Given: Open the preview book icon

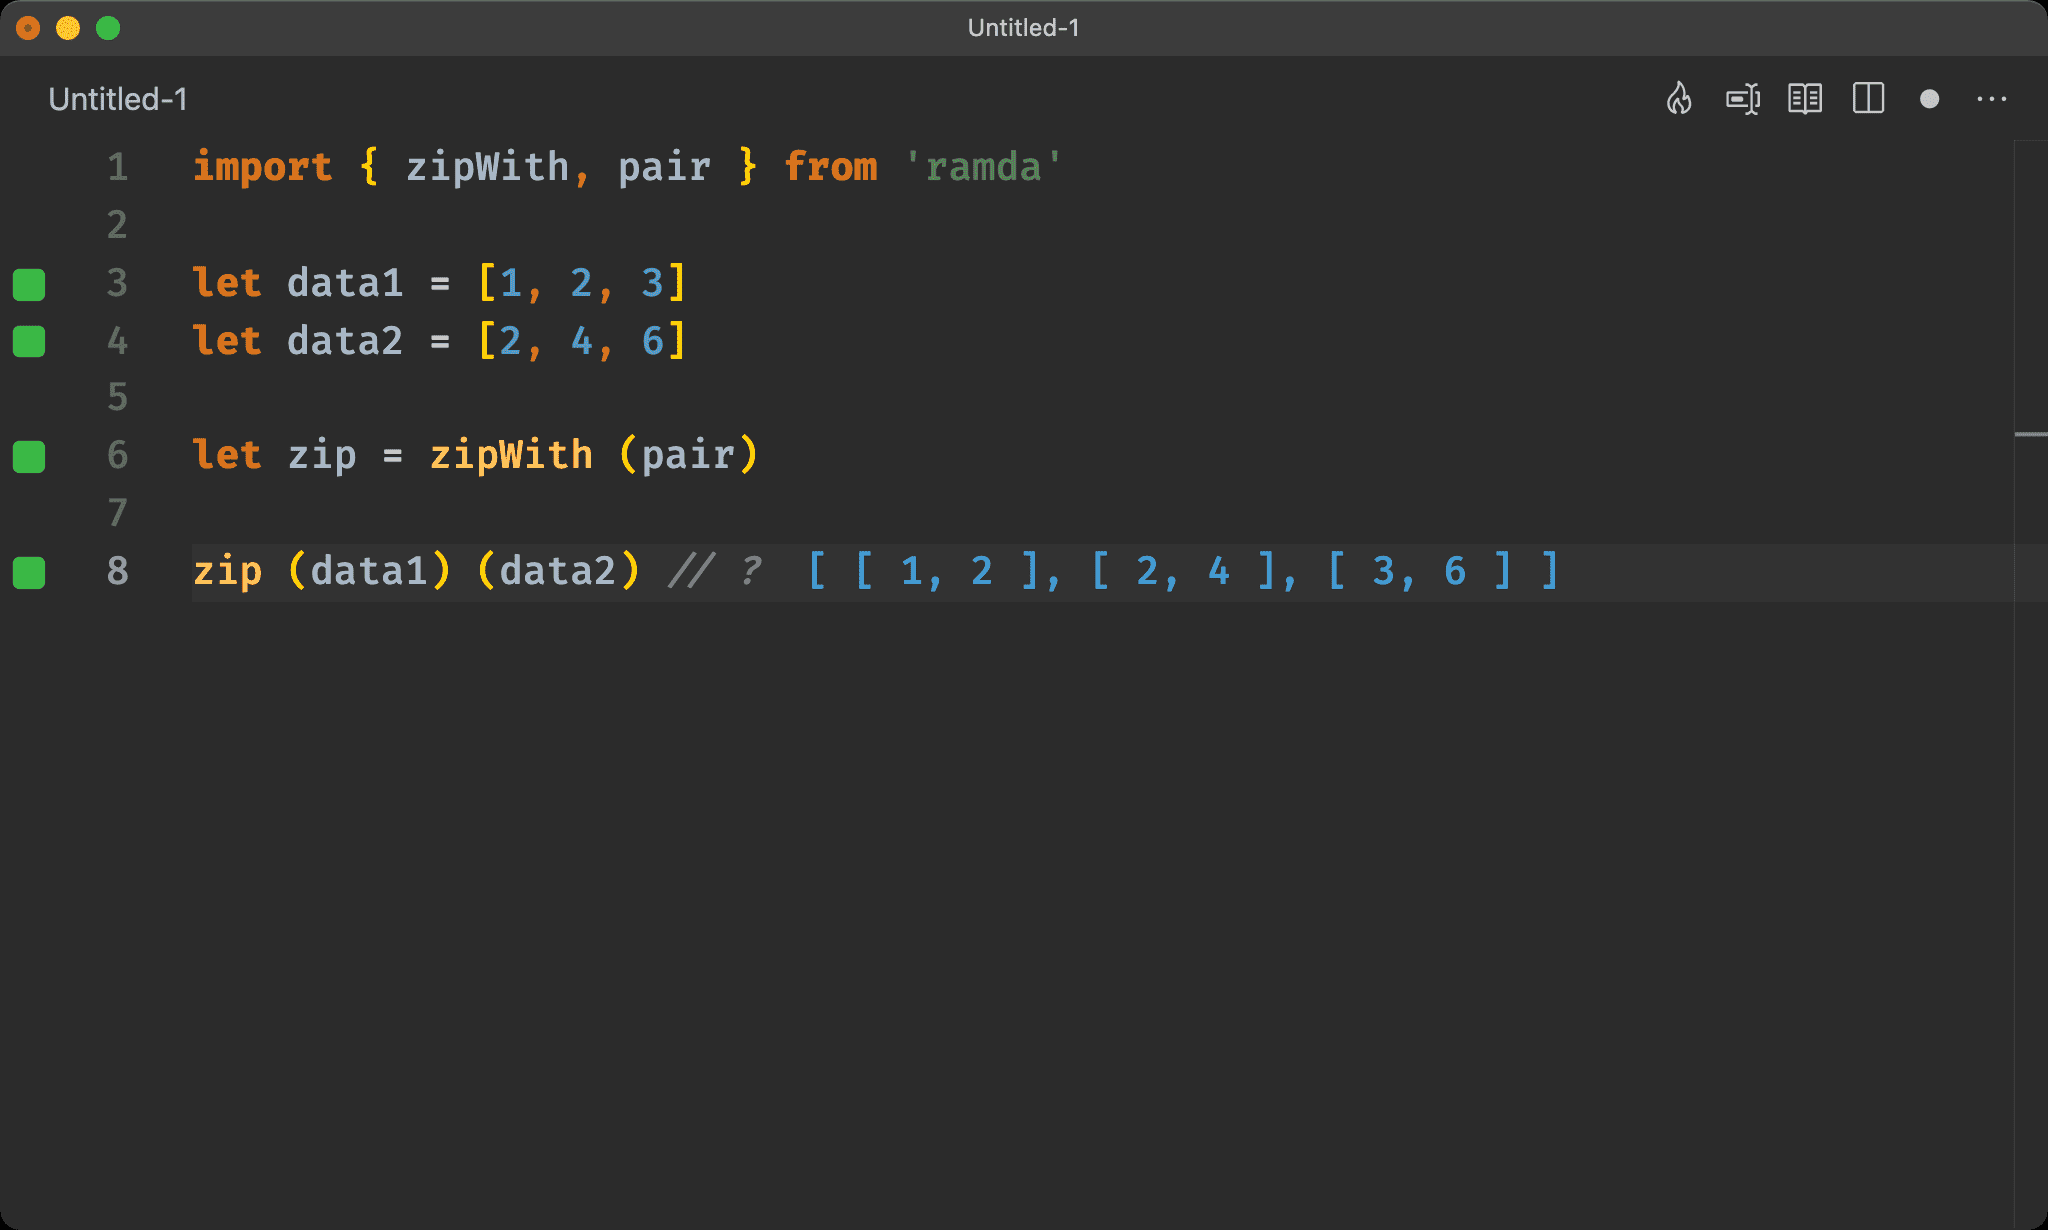Looking at the screenshot, I should 1805,99.
